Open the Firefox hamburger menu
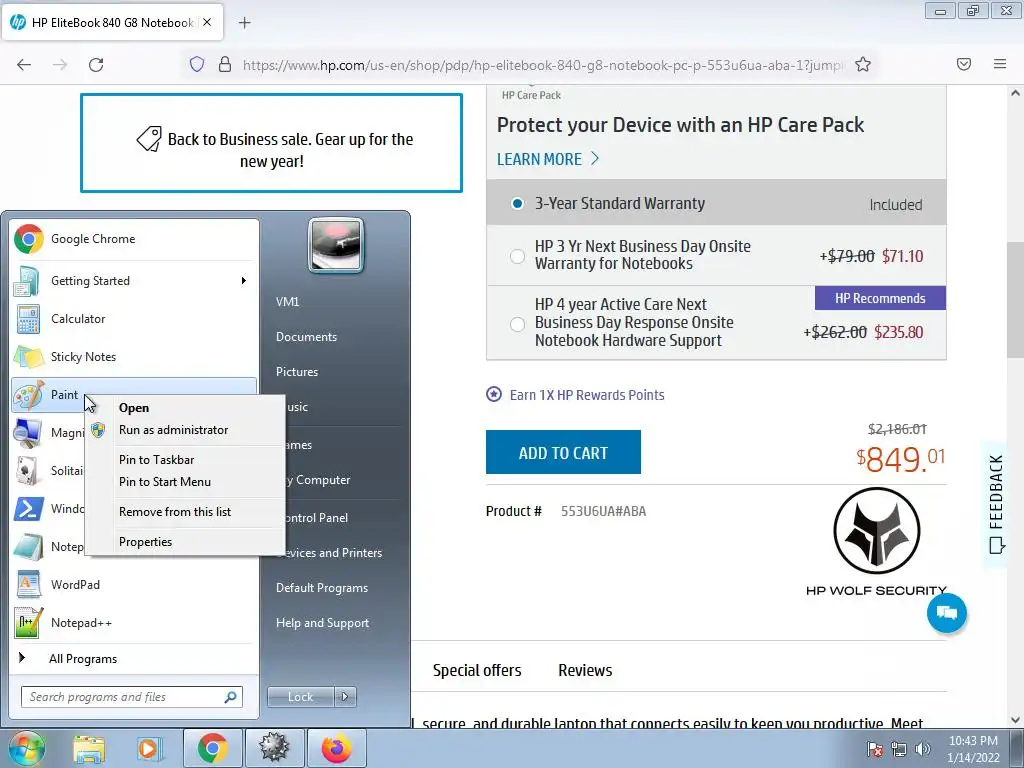1024x768 pixels. pyautogui.click(x=1000, y=64)
